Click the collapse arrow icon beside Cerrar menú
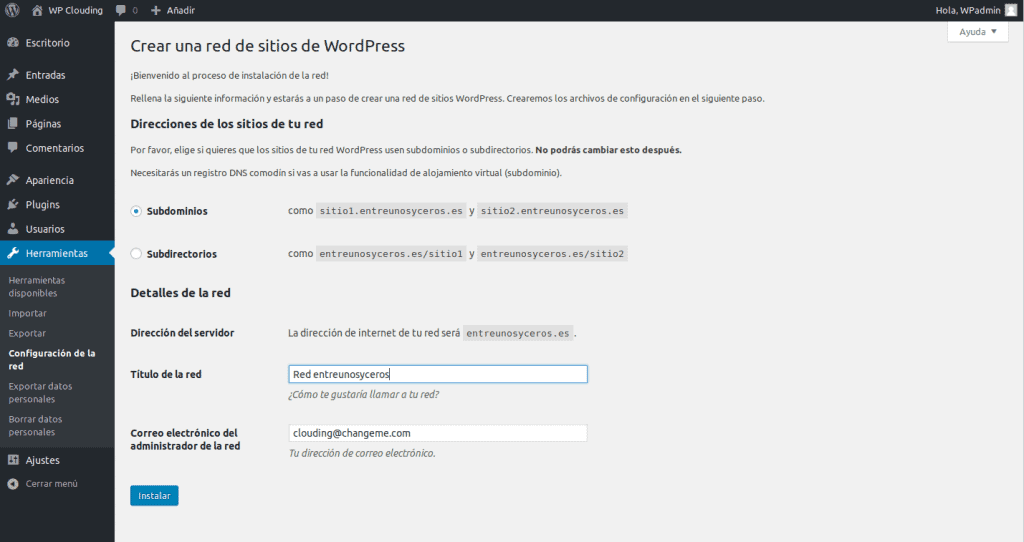1024x542 pixels. [x=12, y=484]
